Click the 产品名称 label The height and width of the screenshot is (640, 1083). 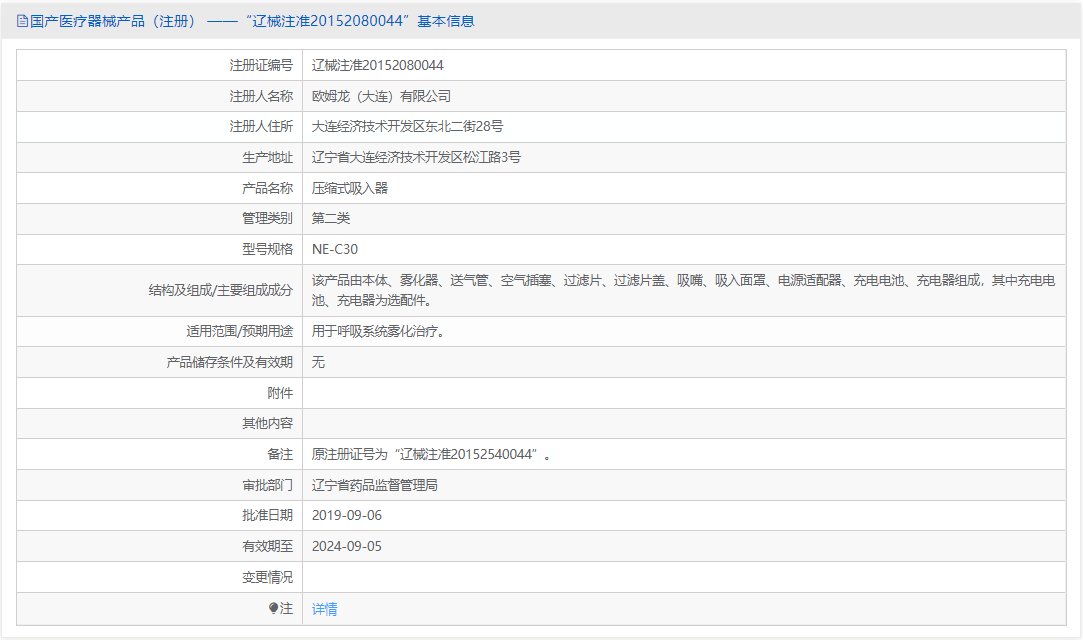click(x=267, y=188)
